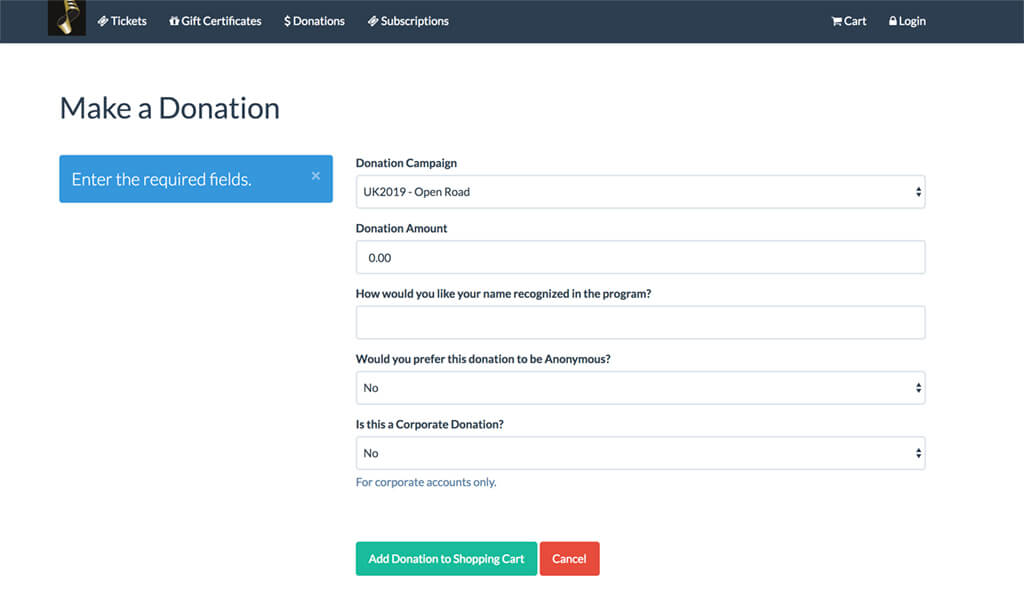Open the Corporate Donation dropdown
1024x610 pixels.
pyautogui.click(x=640, y=453)
